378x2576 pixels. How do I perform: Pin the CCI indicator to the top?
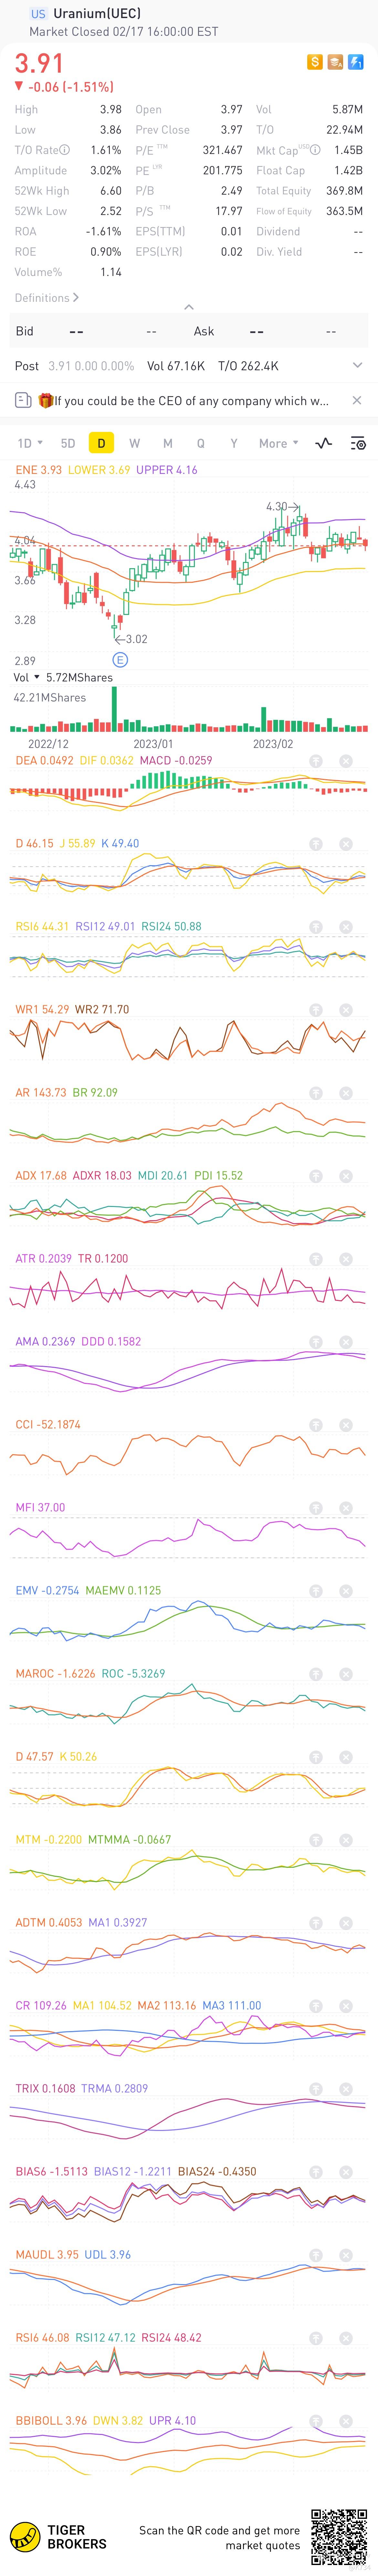click(316, 1425)
